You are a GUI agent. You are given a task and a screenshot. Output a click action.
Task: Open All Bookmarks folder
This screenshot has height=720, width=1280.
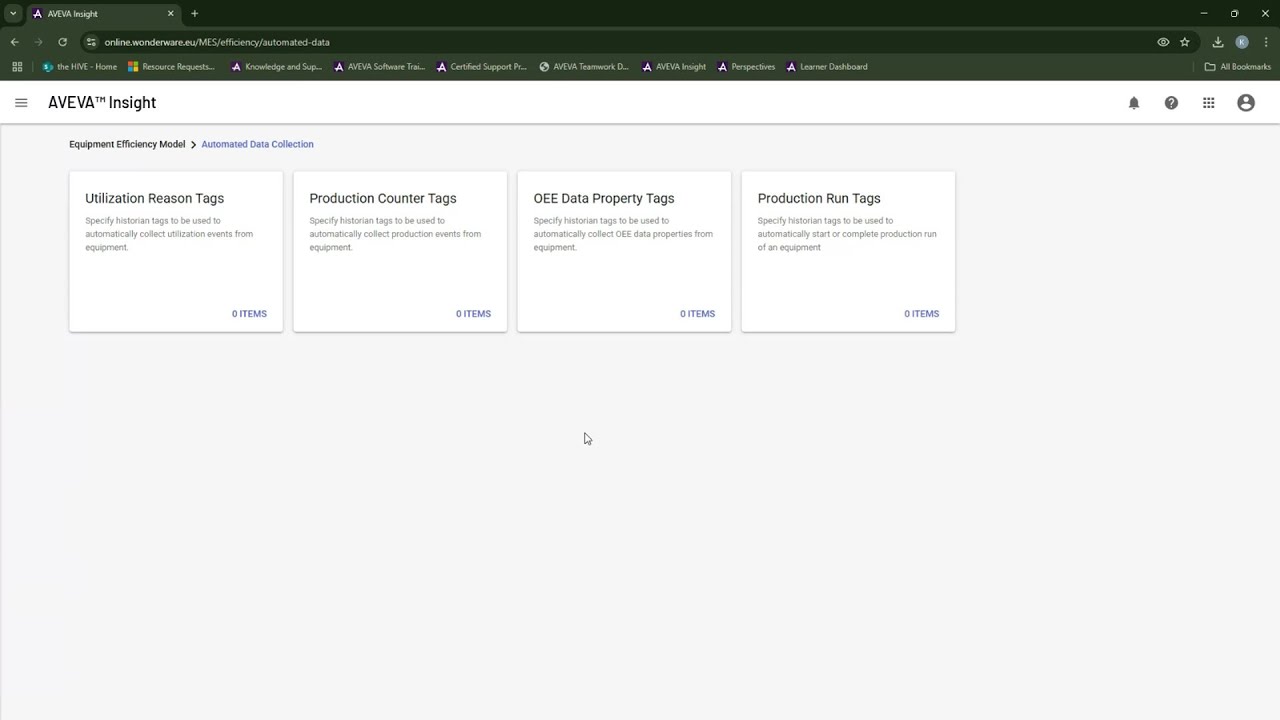click(1238, 67)
